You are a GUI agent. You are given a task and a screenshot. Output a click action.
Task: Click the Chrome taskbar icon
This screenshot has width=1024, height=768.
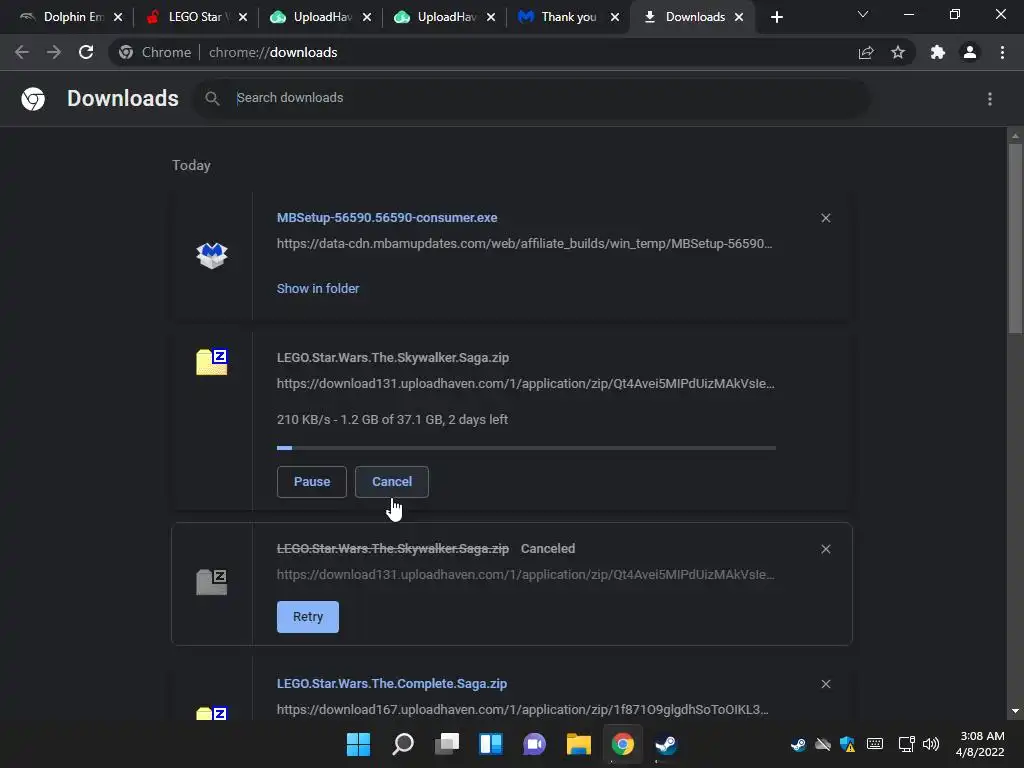coord(622,744)
